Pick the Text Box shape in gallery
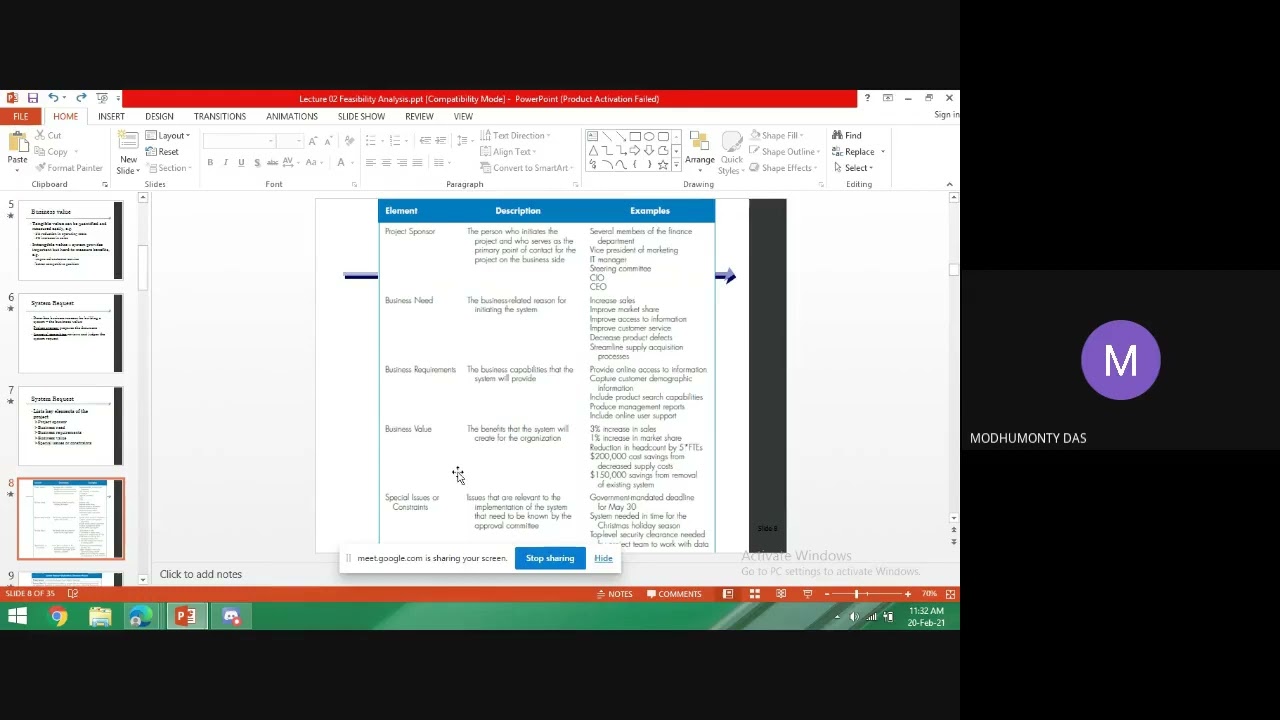Image resolution: width=1280 pixels, height=720 pixels. click(x=593, y=137)
